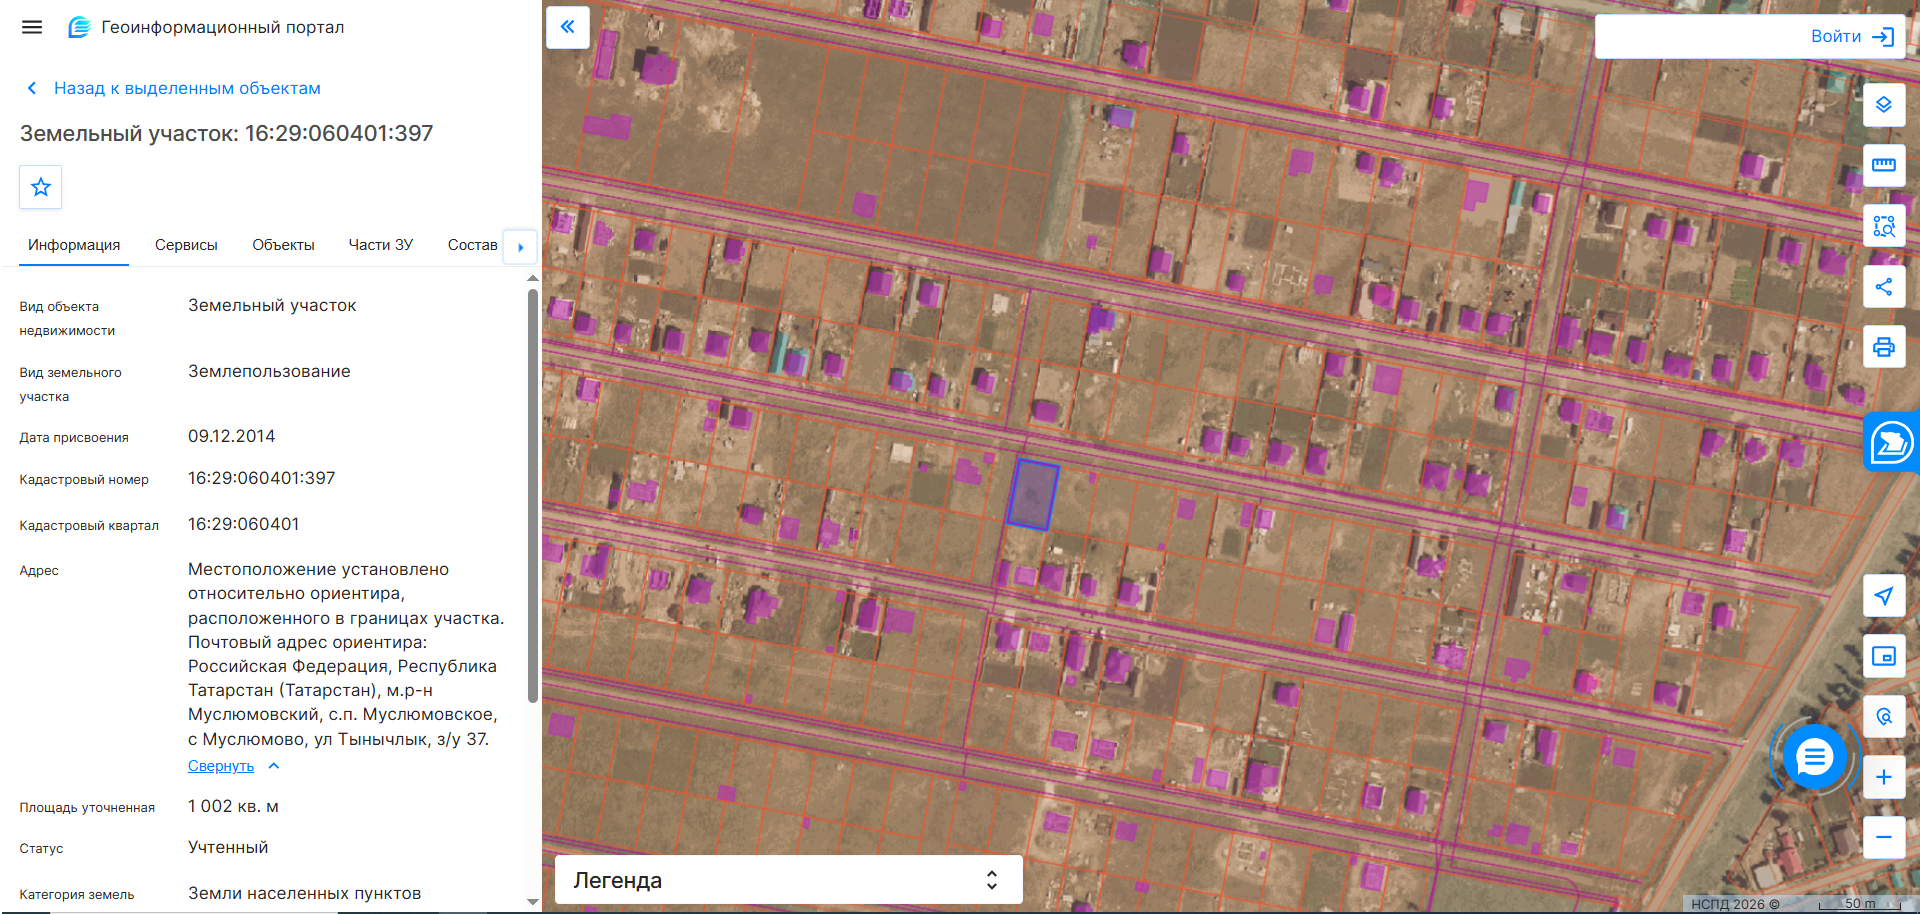The image size is (1920, 914).
Task: Collapse address with chevron next to Свернуть
Action: click(x=274, y=766)
